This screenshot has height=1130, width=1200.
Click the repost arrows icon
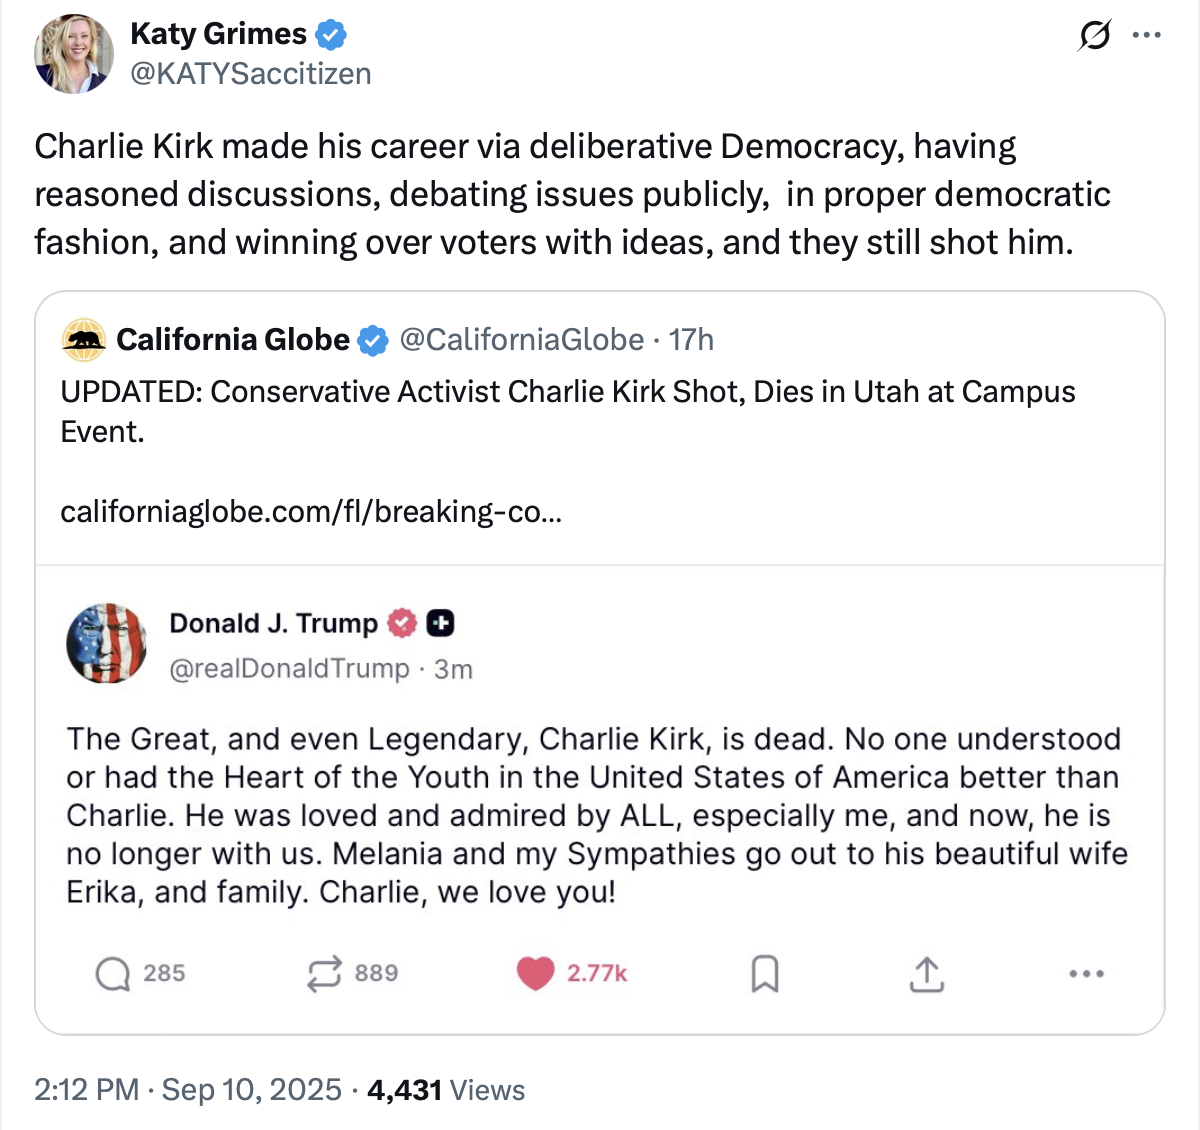[x=324, y=973]
